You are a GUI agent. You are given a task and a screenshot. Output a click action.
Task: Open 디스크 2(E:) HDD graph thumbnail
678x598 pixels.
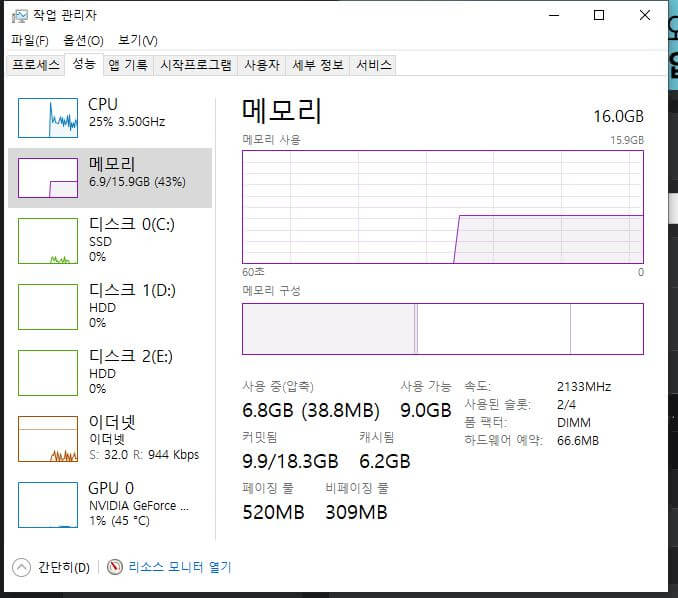[x=48, y=373]
